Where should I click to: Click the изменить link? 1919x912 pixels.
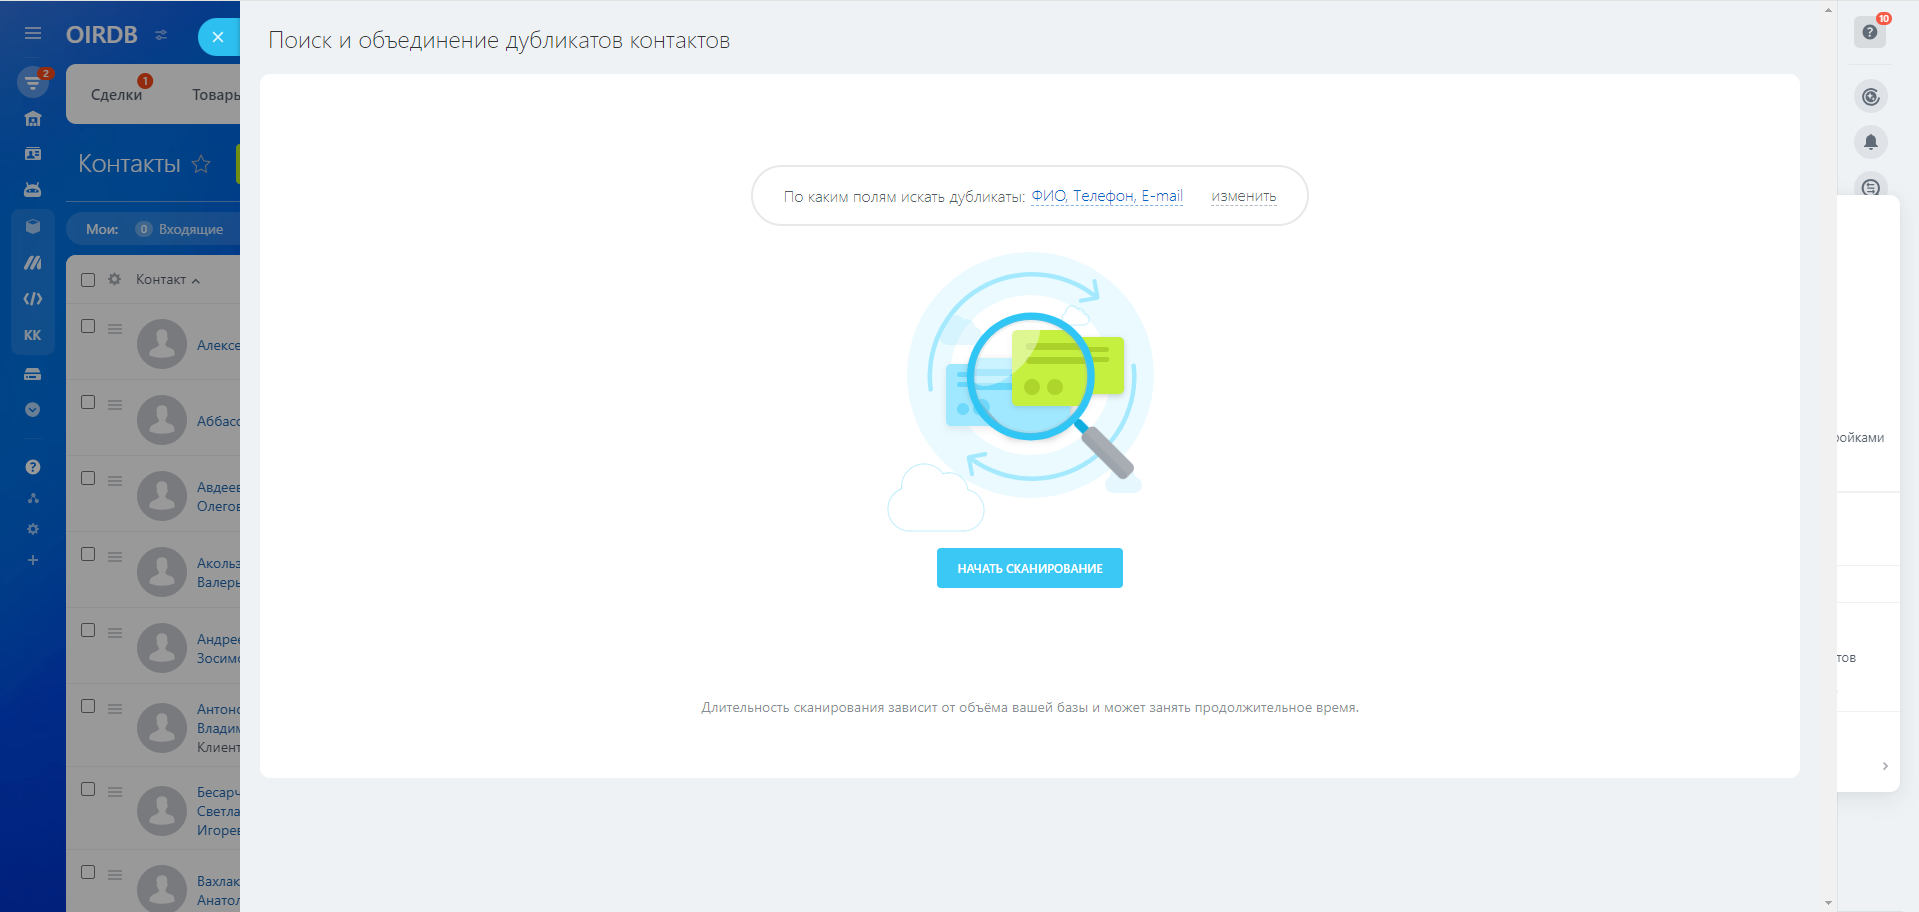1243,196
